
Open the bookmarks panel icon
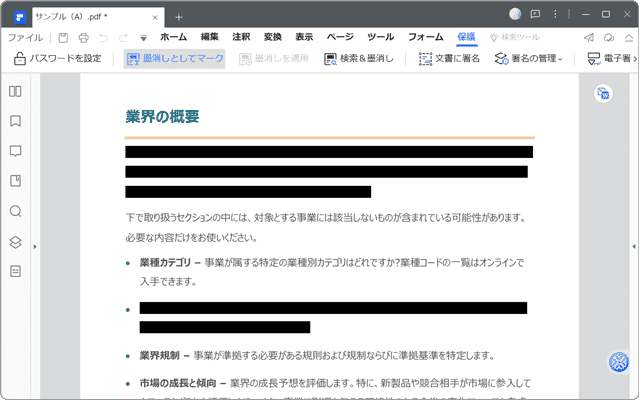[x=16, y=121]
